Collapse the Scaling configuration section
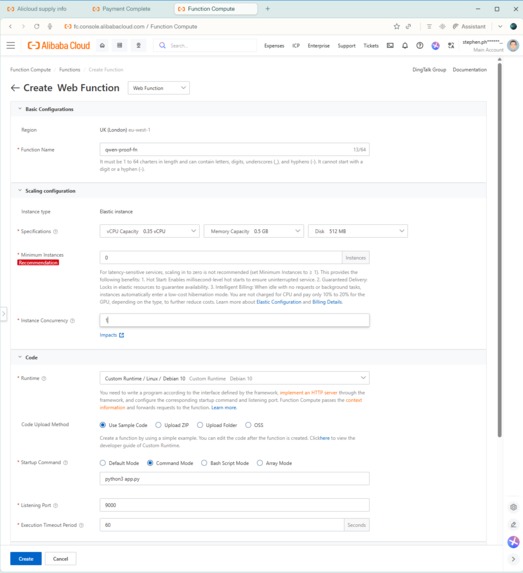Image resolution: width=523 pixels, height=573 pixels. tap(20, 191)
